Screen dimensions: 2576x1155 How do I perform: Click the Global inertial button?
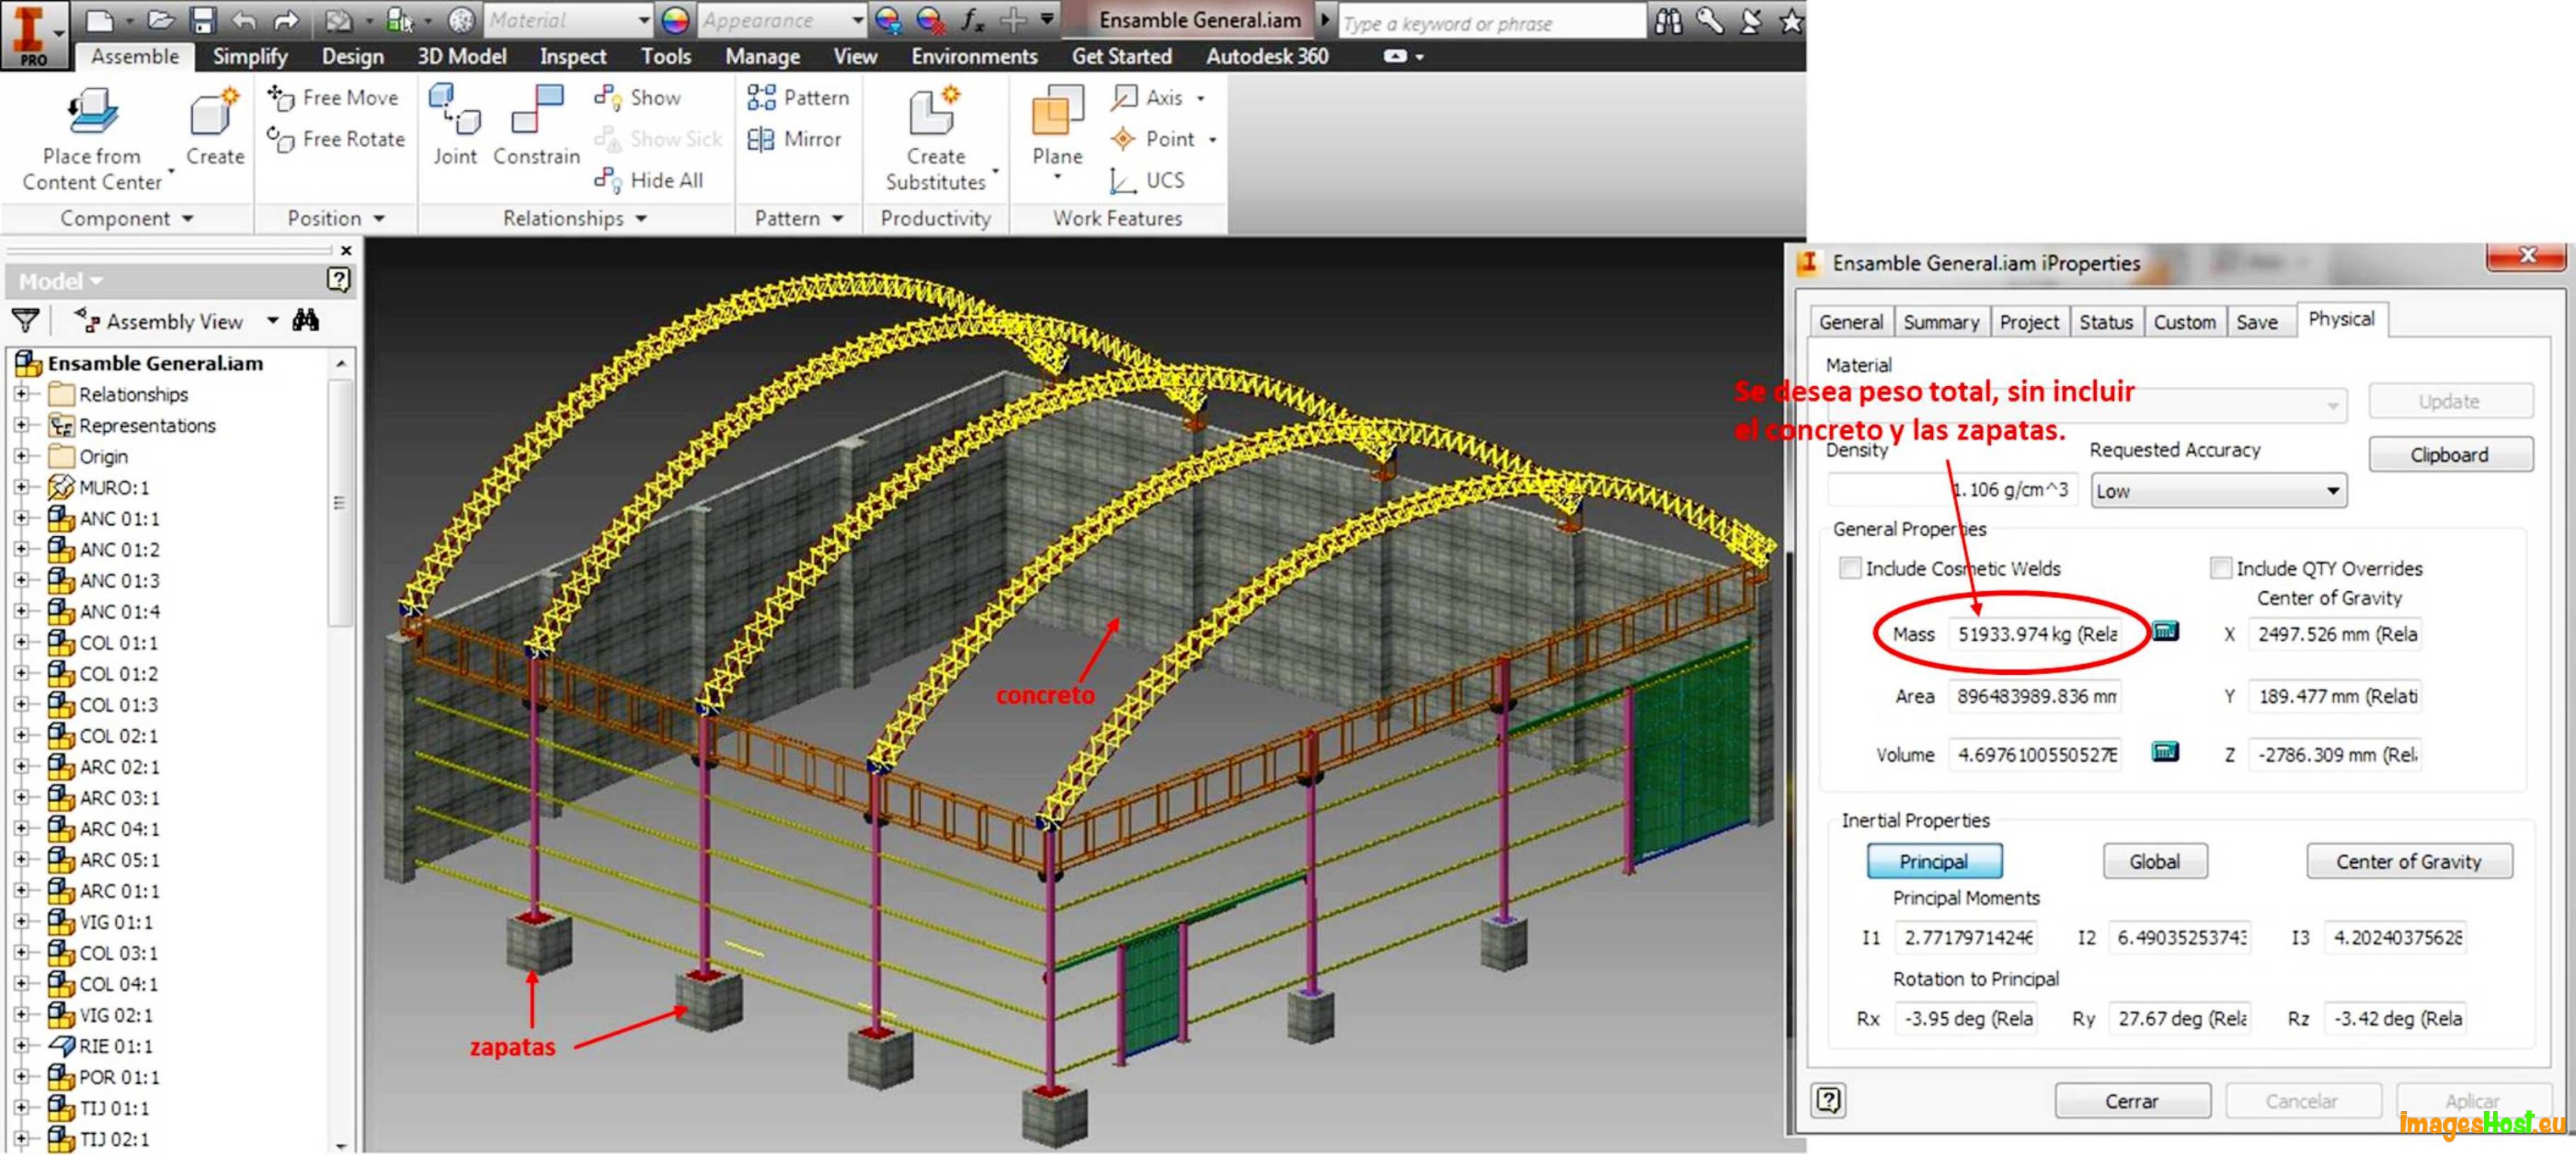pos(2154,861)
